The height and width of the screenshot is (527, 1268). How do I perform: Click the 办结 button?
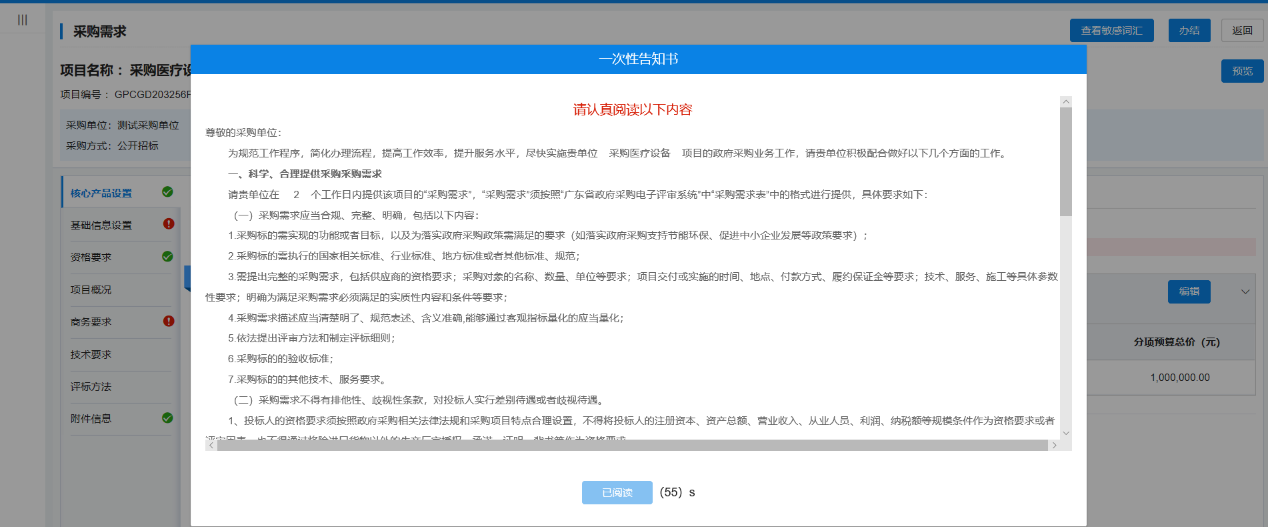tap(1189, 31)
